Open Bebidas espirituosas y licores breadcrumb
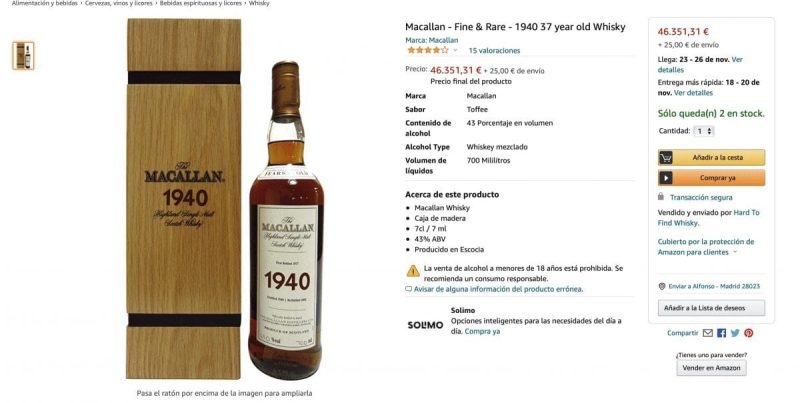 [201, 3]
